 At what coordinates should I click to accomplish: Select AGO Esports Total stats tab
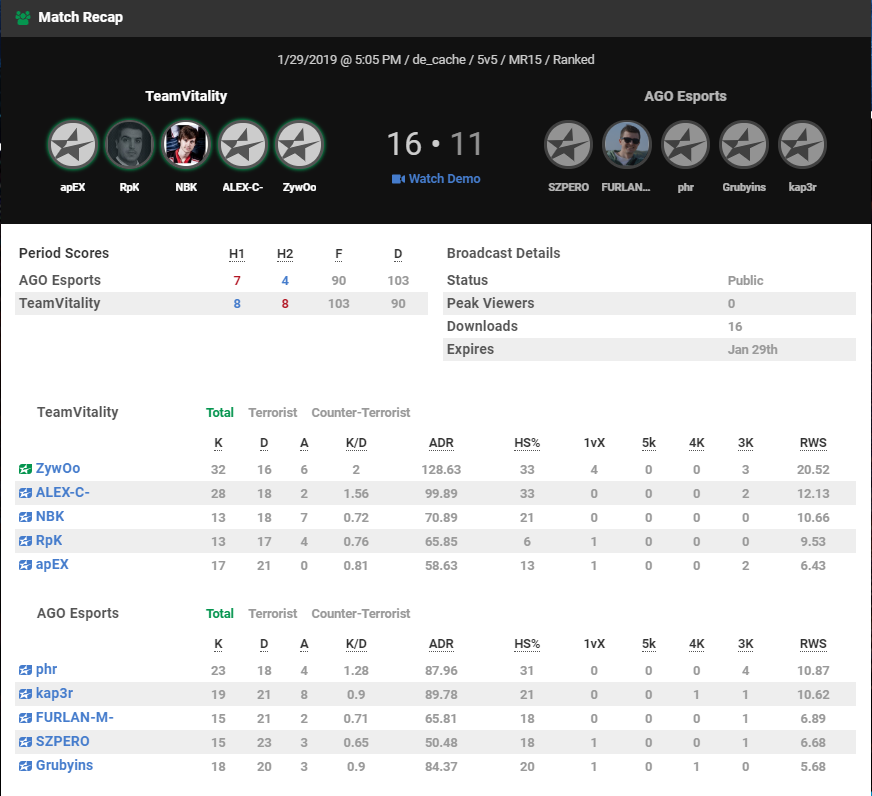tap(220, 614)
